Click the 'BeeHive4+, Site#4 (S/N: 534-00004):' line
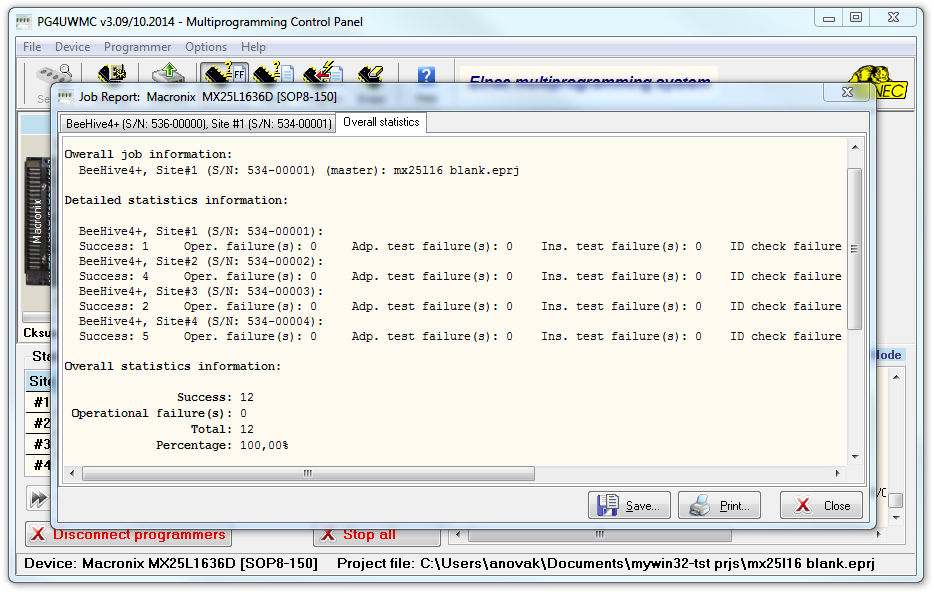This screenshot has height=594, width=934. [x=201, y=321]
